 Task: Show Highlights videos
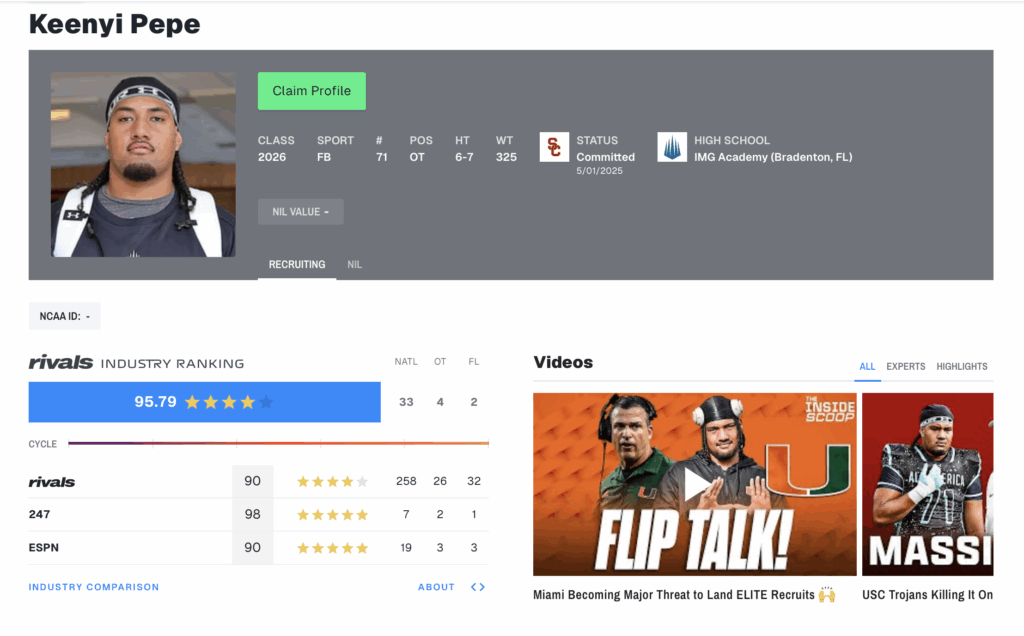[962, 367]
